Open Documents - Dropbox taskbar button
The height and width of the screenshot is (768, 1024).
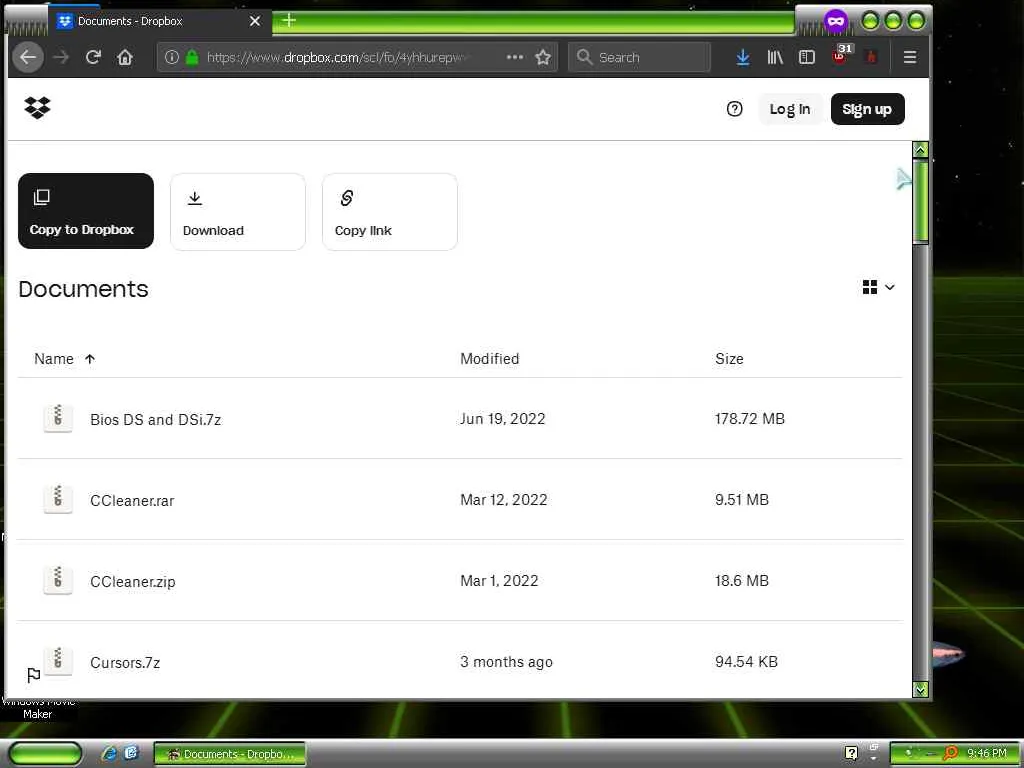[230, 754]
